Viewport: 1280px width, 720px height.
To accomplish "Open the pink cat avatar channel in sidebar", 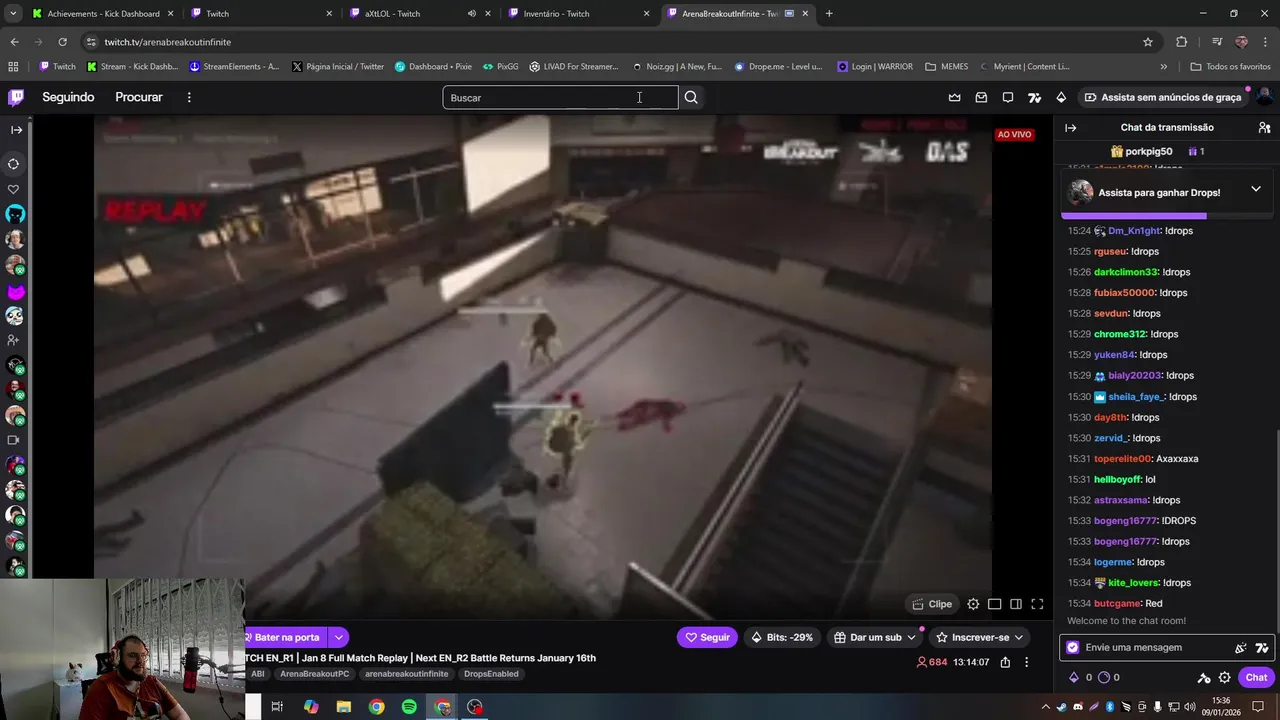I will pyautogui.click(x=15, y=291).
